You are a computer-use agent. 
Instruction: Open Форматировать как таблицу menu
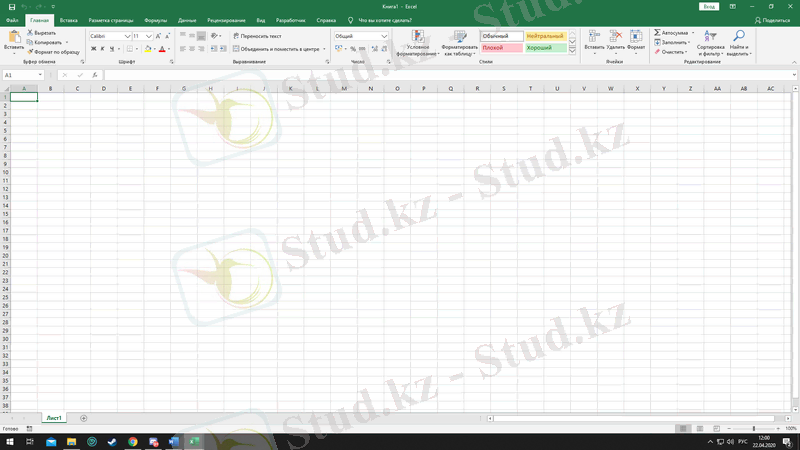459,43
